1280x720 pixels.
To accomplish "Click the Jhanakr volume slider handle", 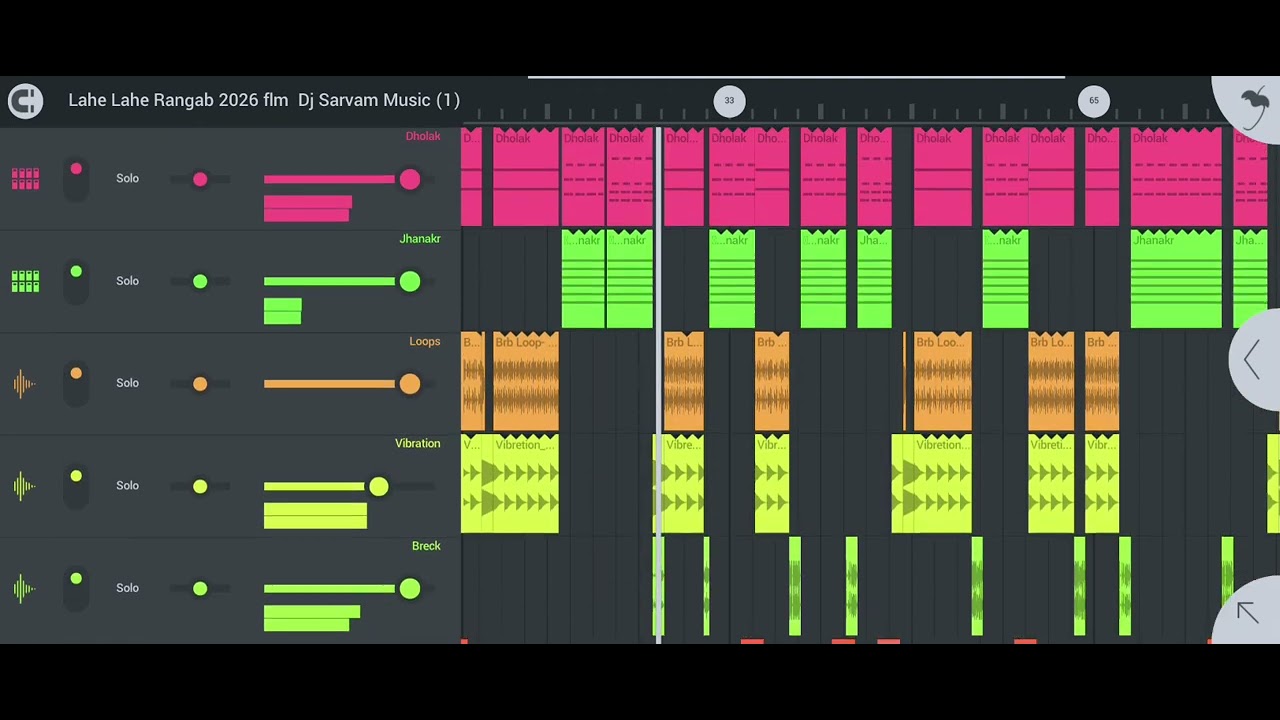I will [410, 282].
